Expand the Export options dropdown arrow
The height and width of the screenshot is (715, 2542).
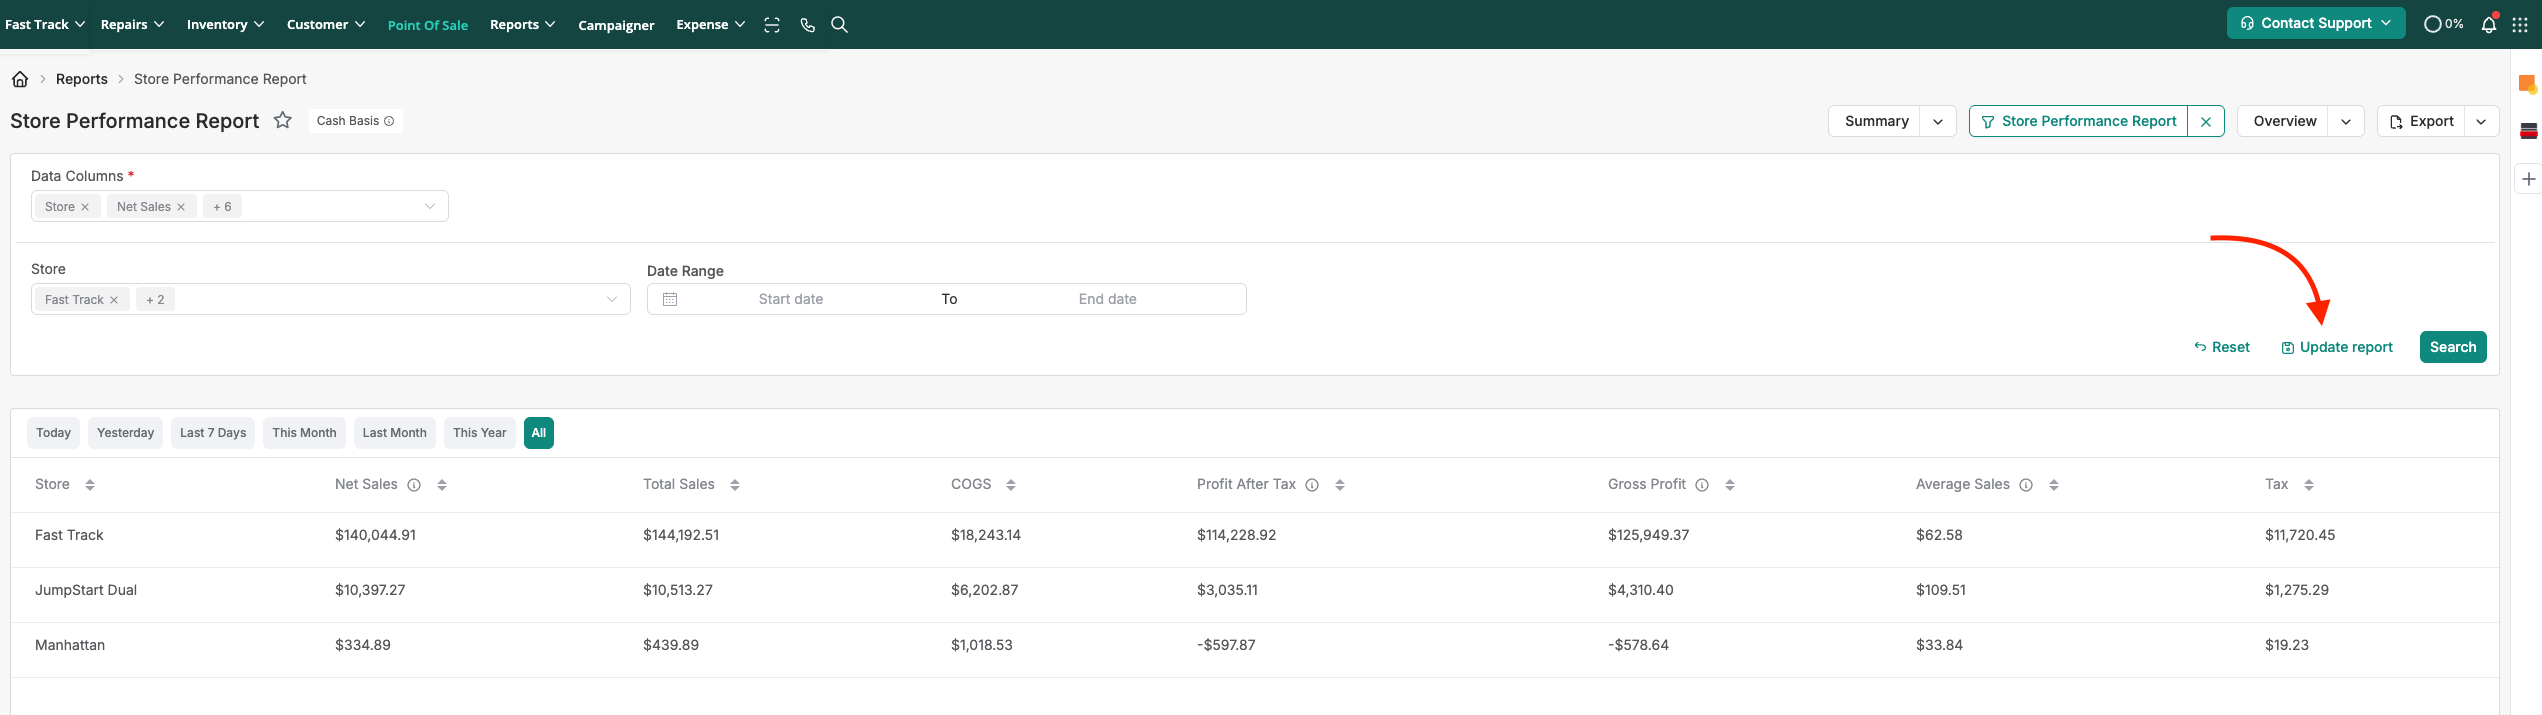point(2481,122)
